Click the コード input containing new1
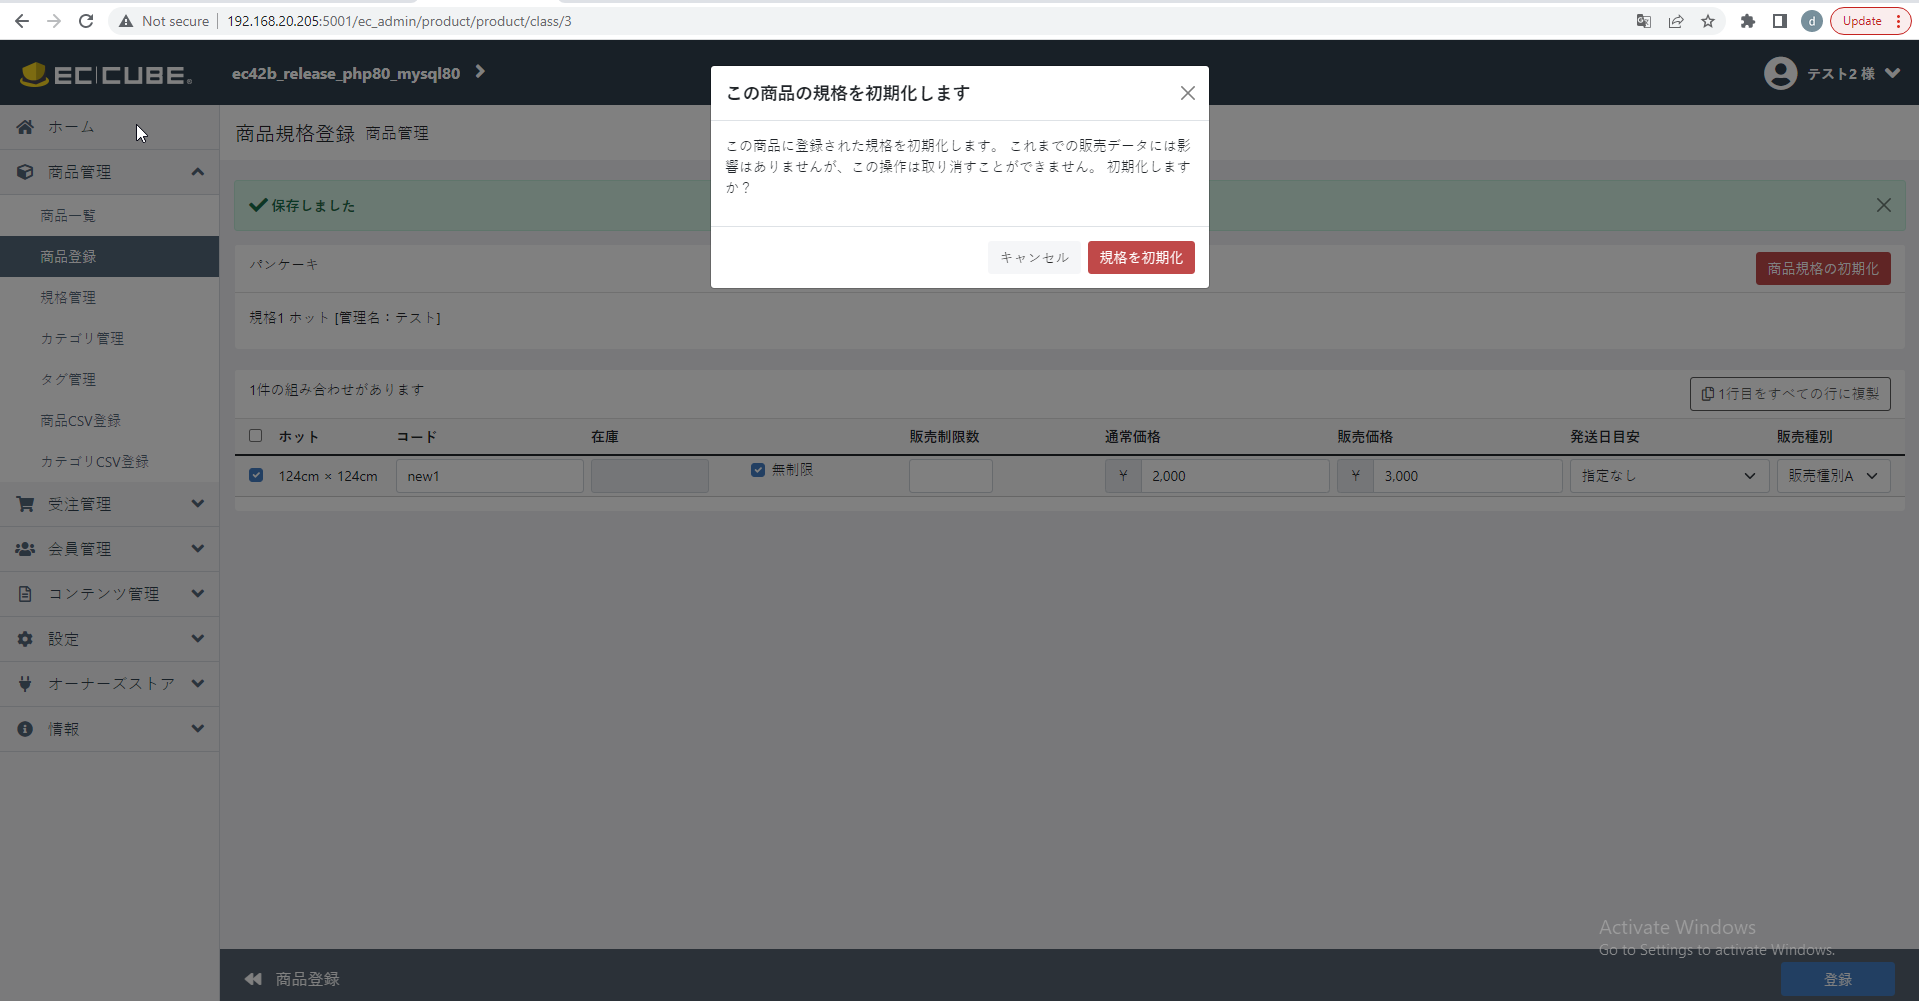This screenshot has width=1919, height=1001. pos(489,475)
